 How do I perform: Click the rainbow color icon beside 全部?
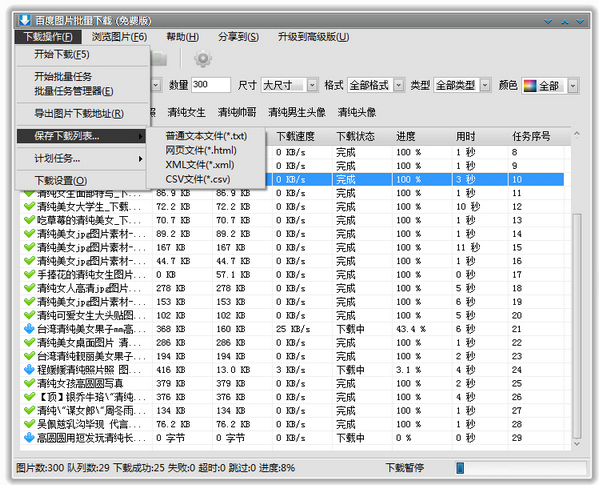tap(530, 86)
